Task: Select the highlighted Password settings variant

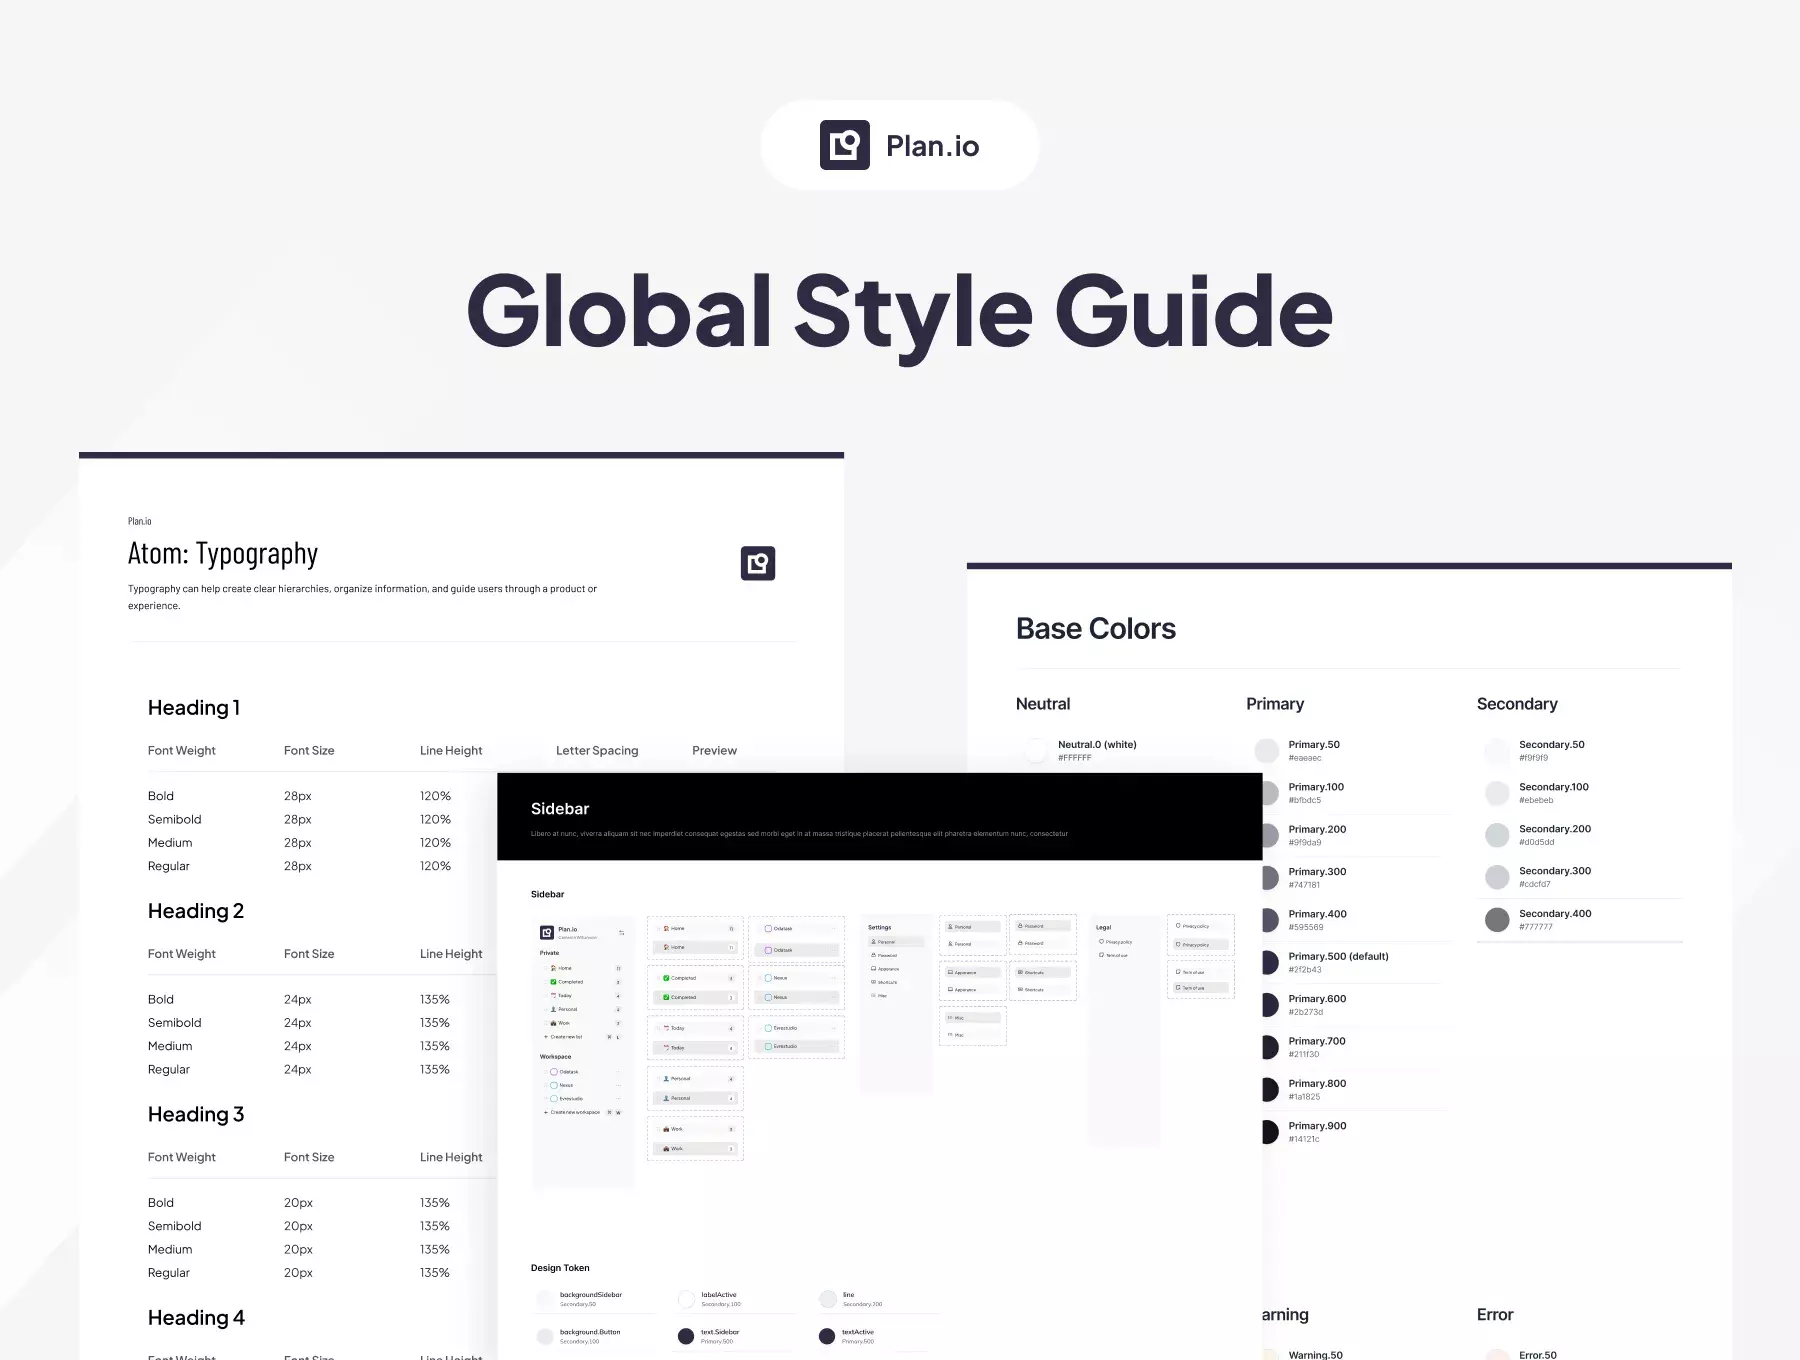Action: click(1043, 926)
